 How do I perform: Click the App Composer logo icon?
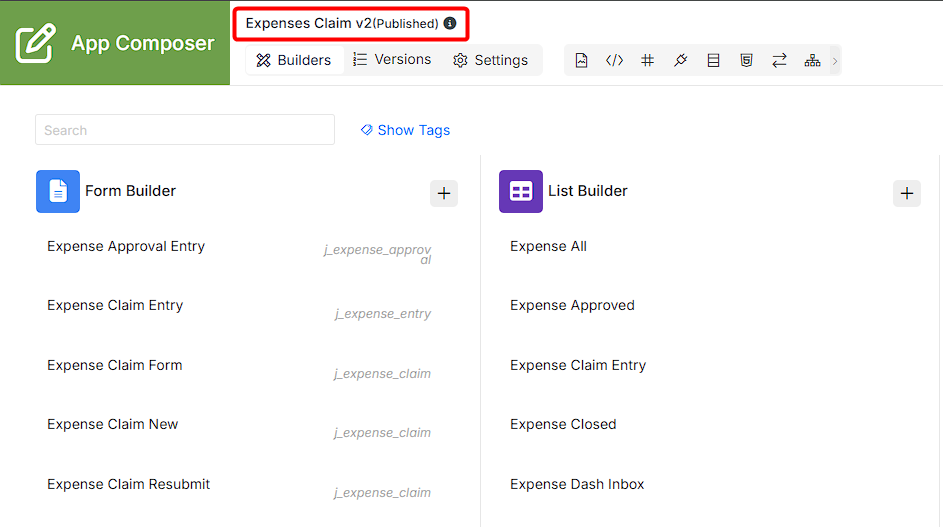click(x=36, y=43)
